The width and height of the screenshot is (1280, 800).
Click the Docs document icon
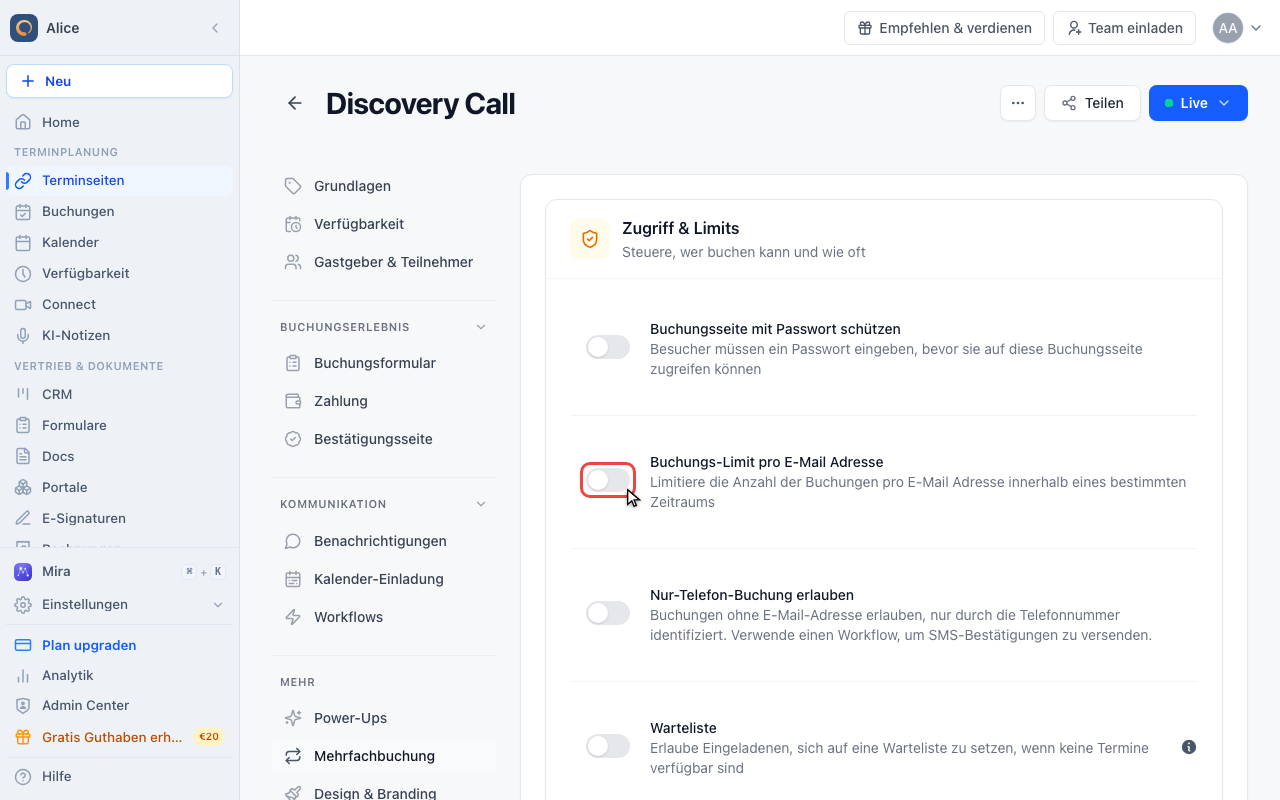(x=23, y=456)
